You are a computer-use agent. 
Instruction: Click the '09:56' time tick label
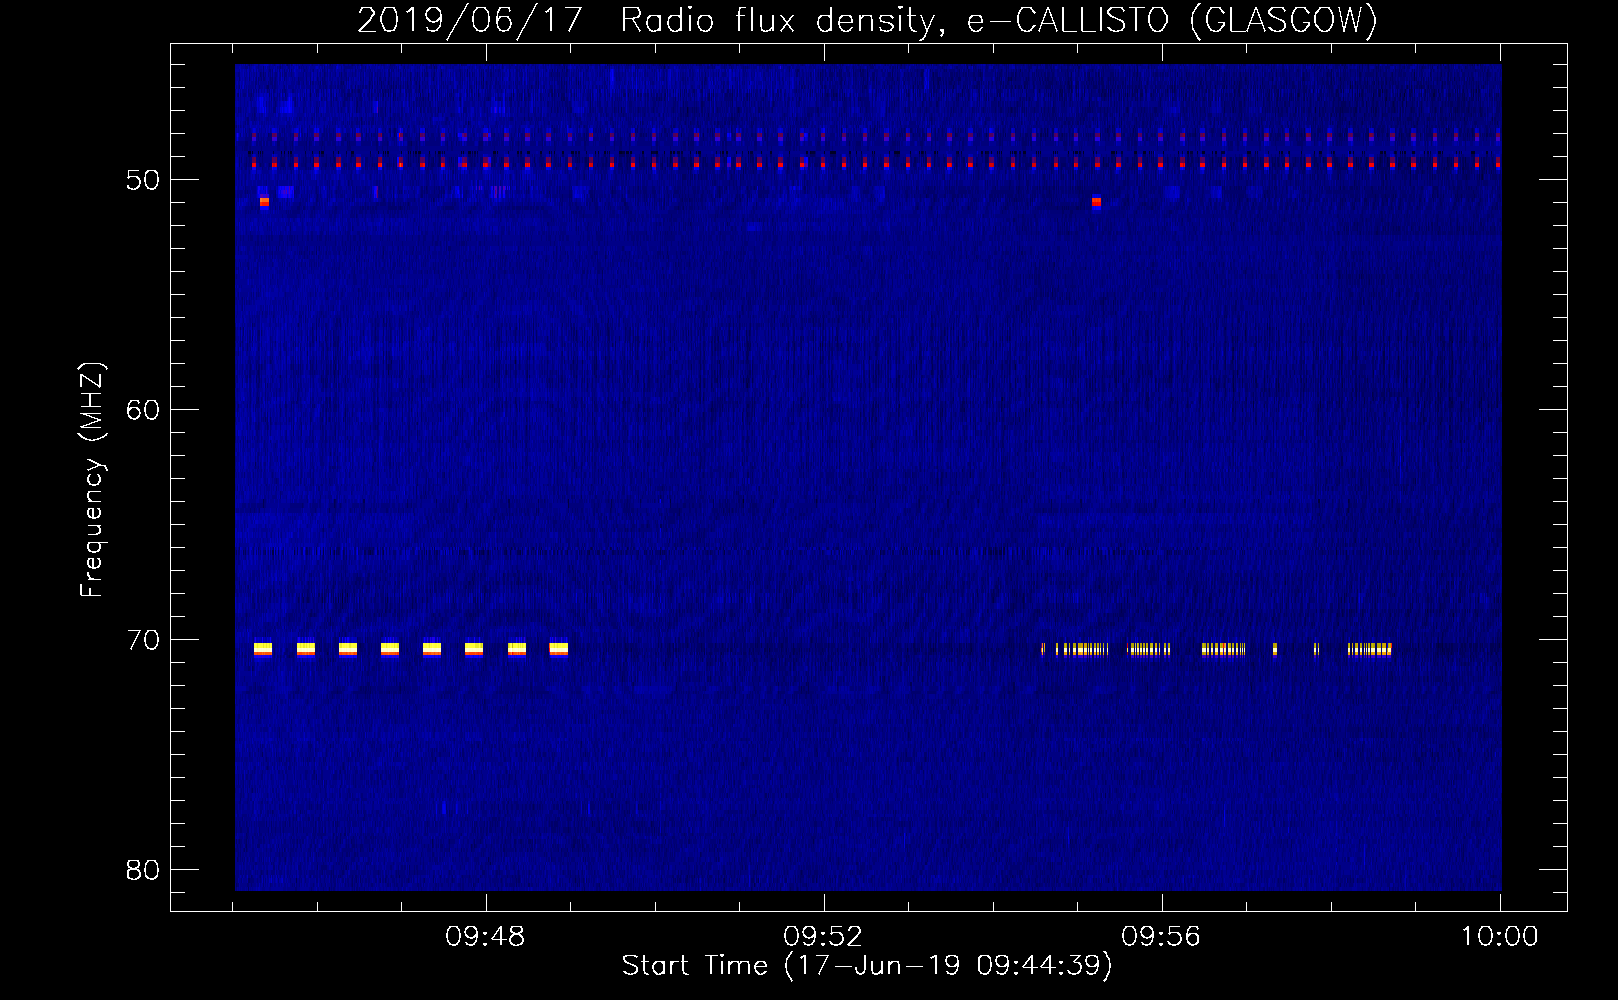tap(1160, 937)
